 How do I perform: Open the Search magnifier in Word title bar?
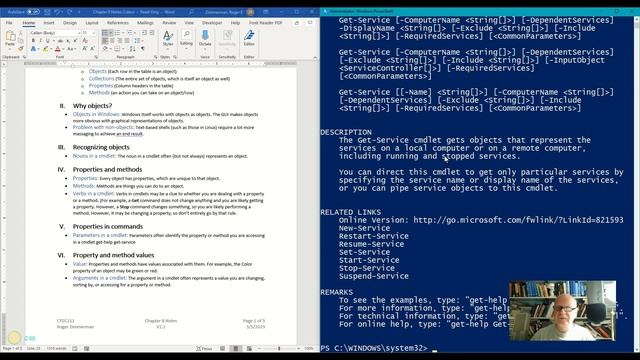191,12
